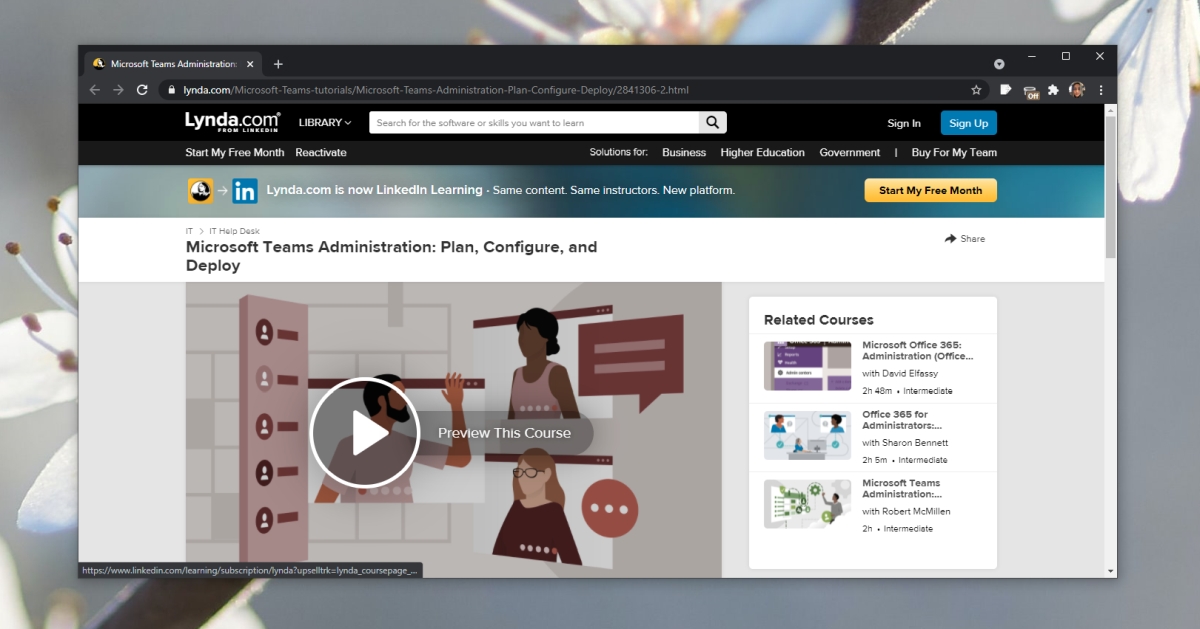Click the '2h 48m • Intermediate' text

(907, 391)
